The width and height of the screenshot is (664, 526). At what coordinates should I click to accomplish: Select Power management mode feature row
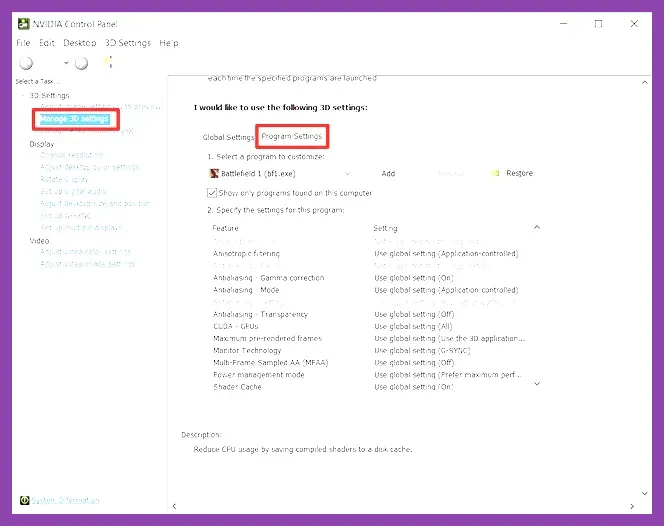tap(259, 375)
